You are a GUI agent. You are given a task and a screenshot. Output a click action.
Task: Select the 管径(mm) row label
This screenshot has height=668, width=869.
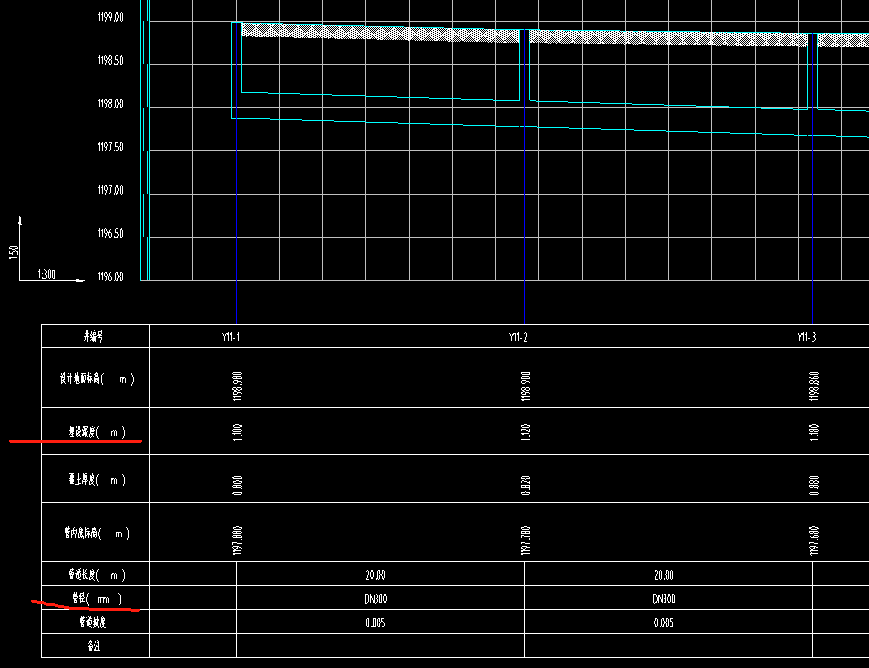tap(97, 599)
